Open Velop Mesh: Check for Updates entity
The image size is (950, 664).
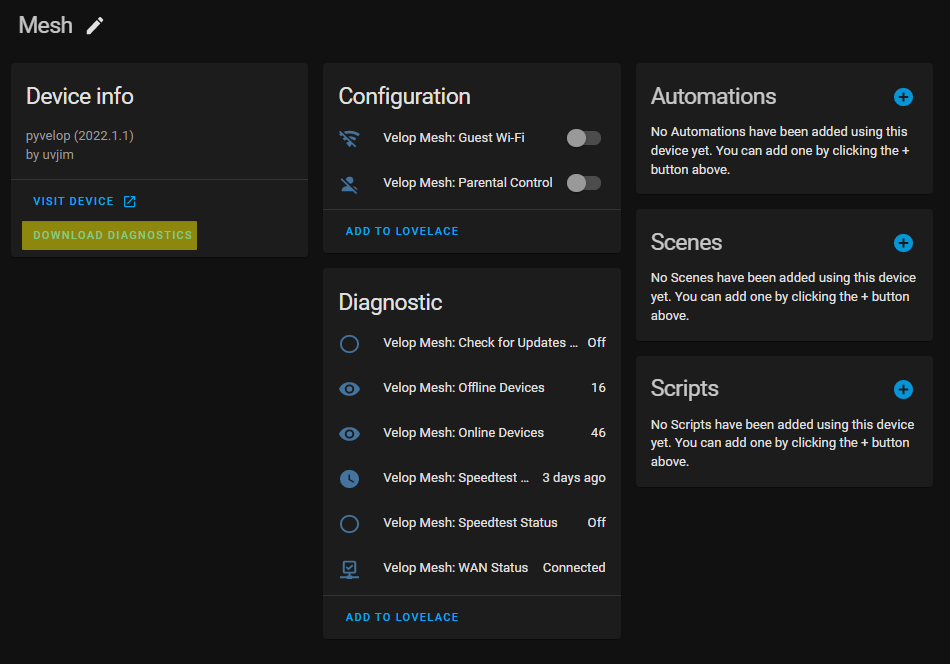pyautogui.click(x=480, y=342)
